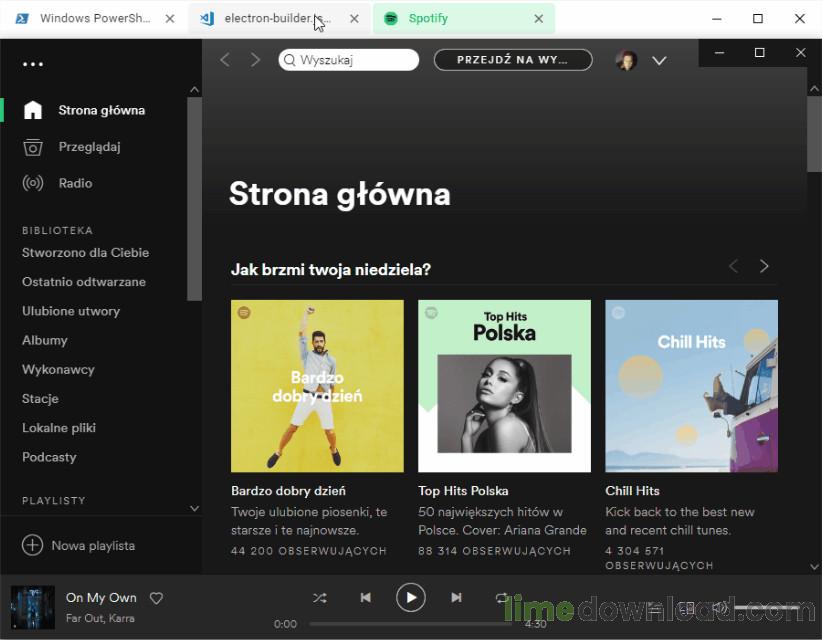This screenshot has width=822, height=640.
Task: Open the Radio sidebar icon
Action: click(33, 183)
